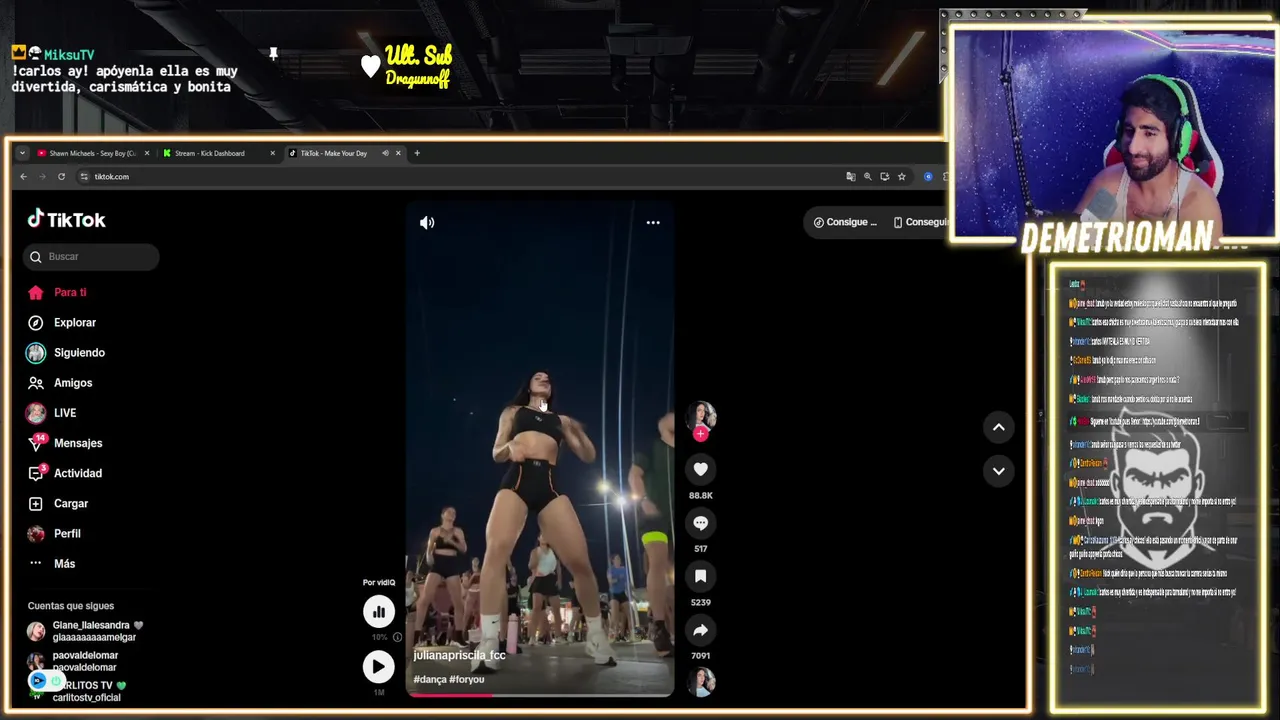Share video with arrow icon
This screenshot has width=1280, height=720.
point(700,630)
